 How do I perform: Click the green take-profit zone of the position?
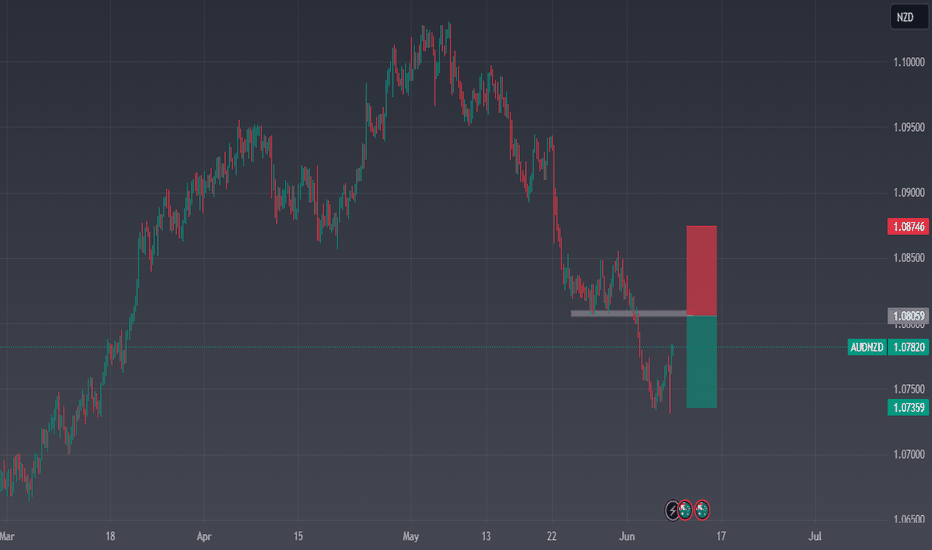pos(701,362)
